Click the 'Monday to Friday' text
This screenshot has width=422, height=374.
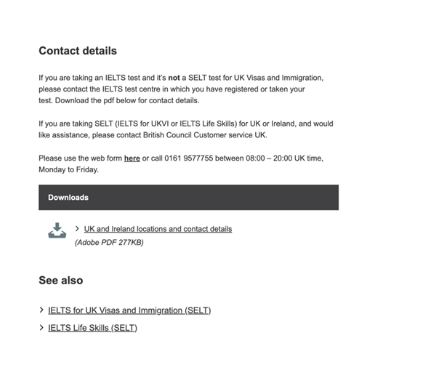click(x=68, y=170)
